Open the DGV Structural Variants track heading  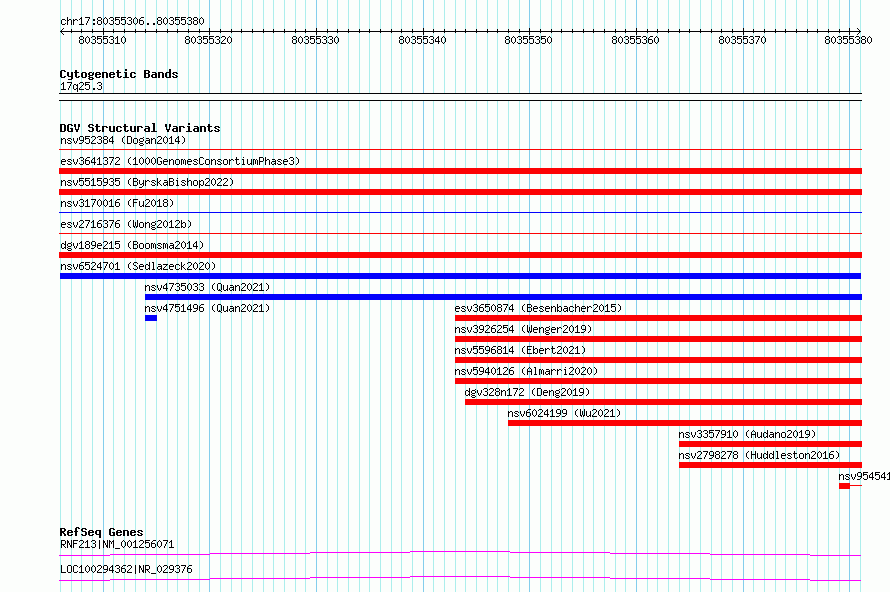click(140, 128)
